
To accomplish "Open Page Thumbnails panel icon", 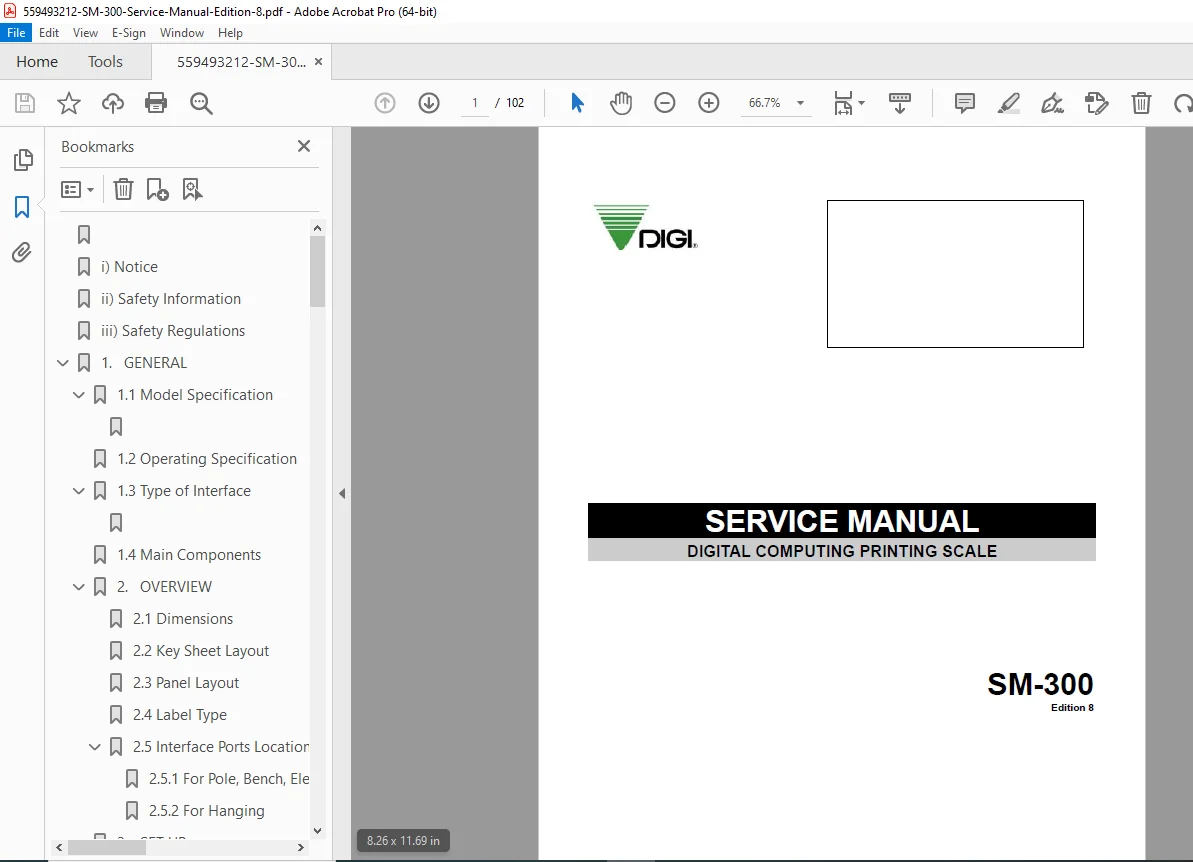I will point(23,160).
